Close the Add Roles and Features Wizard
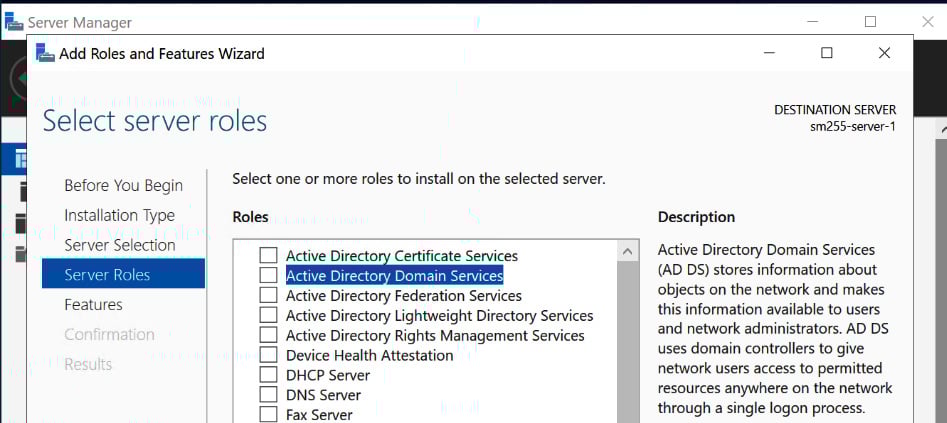The height and width of the screenshot is (423, 947). [884, 53]
